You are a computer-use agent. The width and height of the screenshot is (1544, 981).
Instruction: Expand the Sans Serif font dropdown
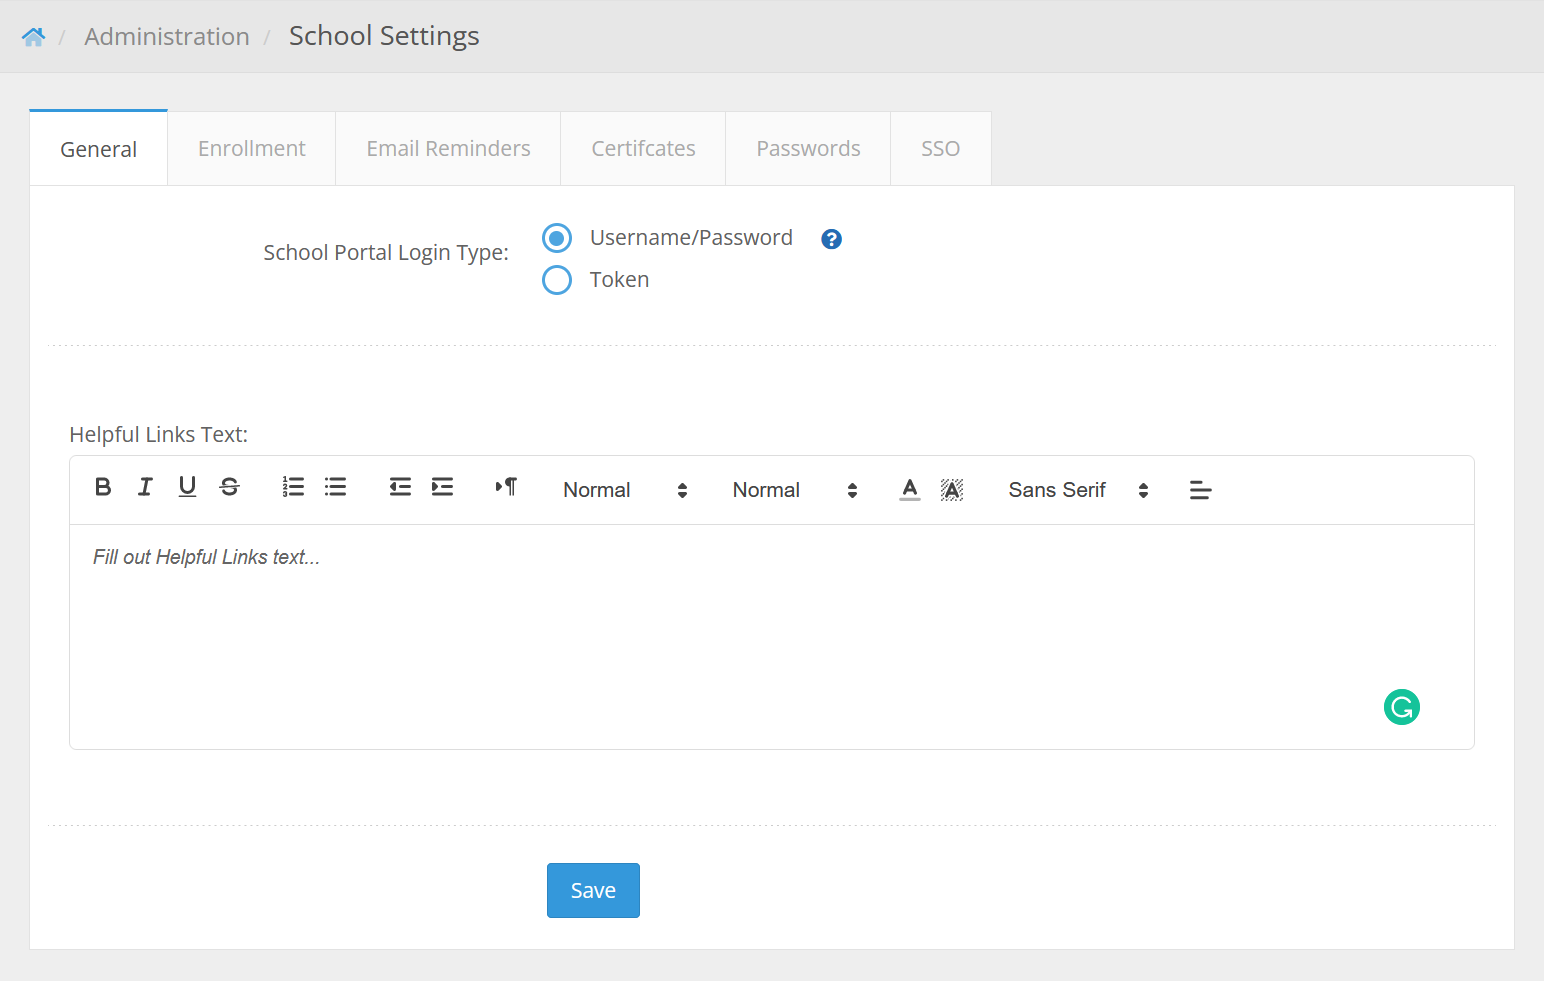[1077, 490]
